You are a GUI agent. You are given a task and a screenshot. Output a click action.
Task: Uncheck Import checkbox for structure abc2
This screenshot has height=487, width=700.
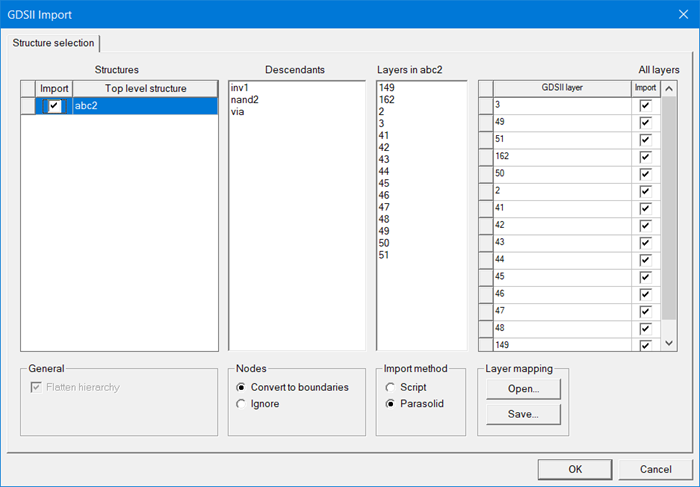(54, 106)
